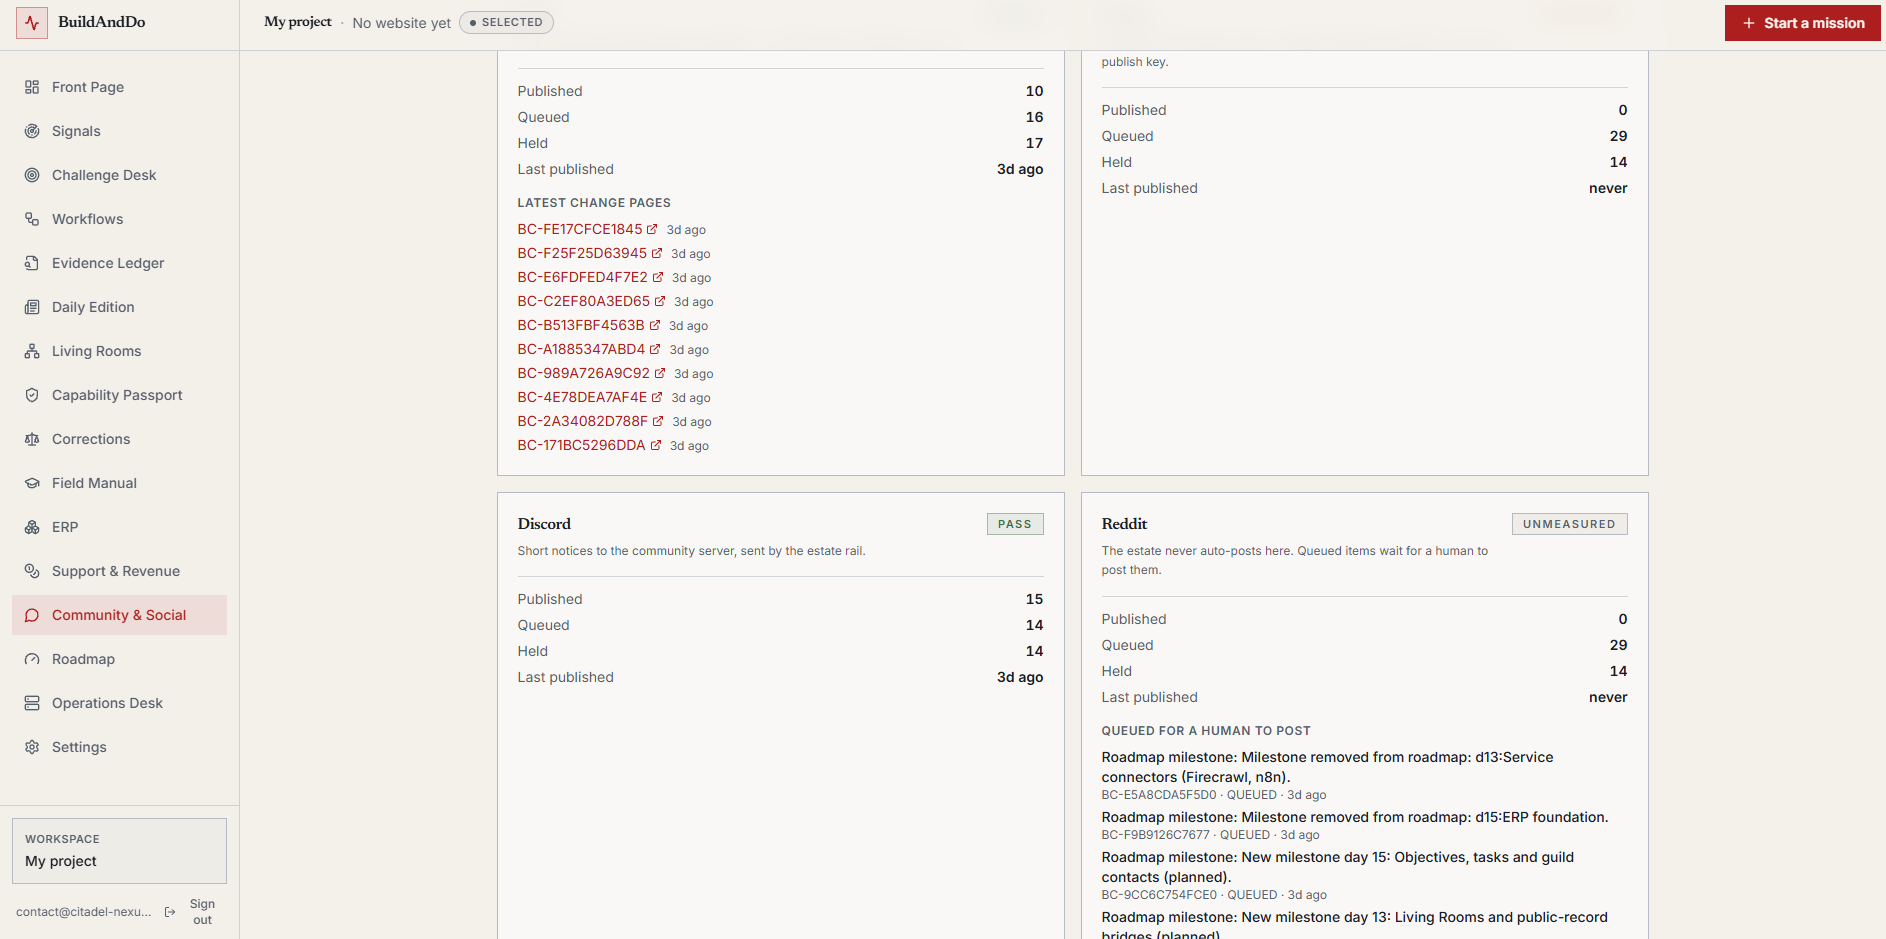Open Challenge Desk target icon
This screenshot has height=939, width=1886.
(32, 175)
